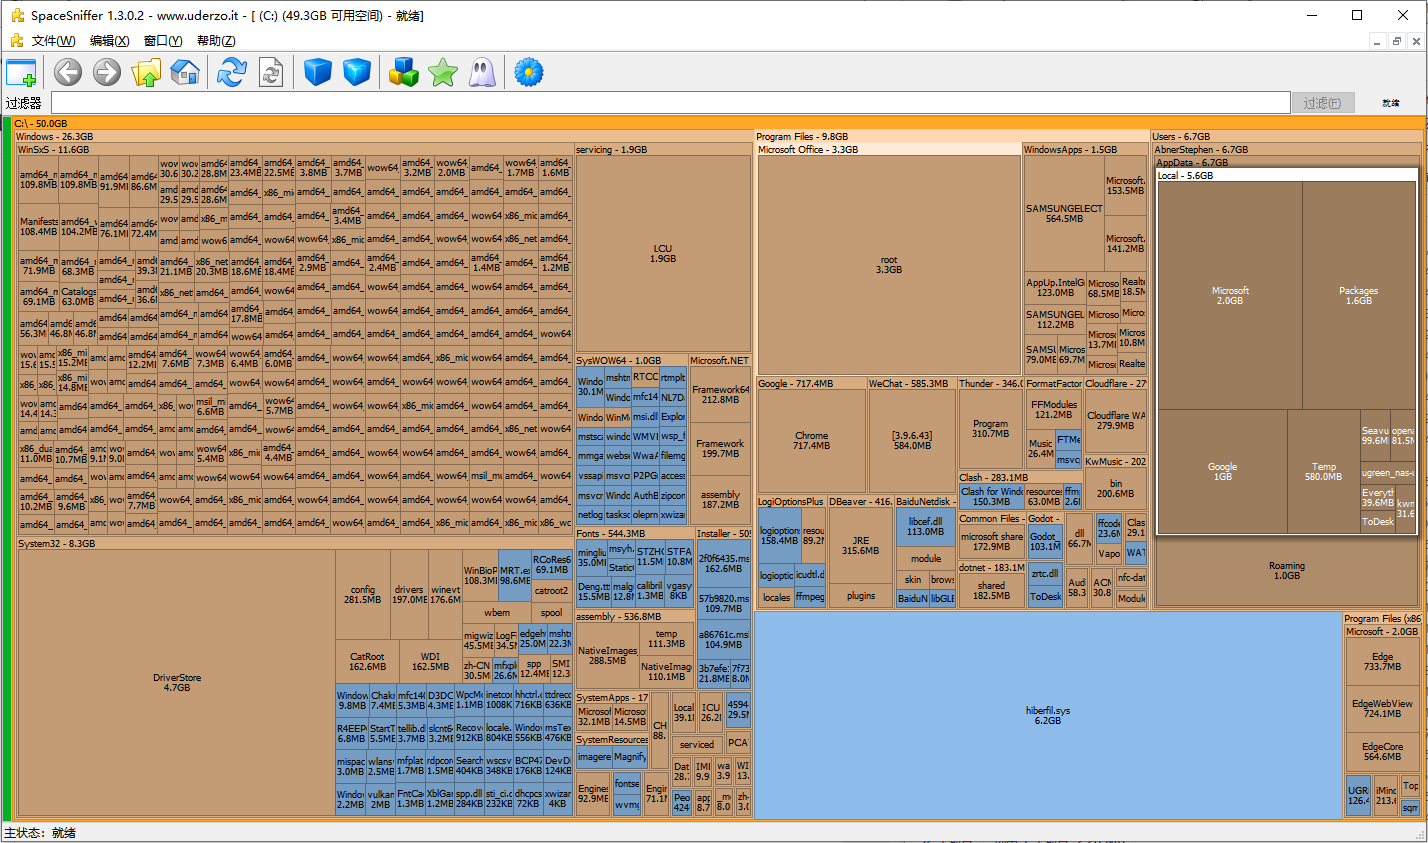This screenshot has width=1428, height=843.
Task: Select the Chrome 717.4MB block
Action: point(811,441)
